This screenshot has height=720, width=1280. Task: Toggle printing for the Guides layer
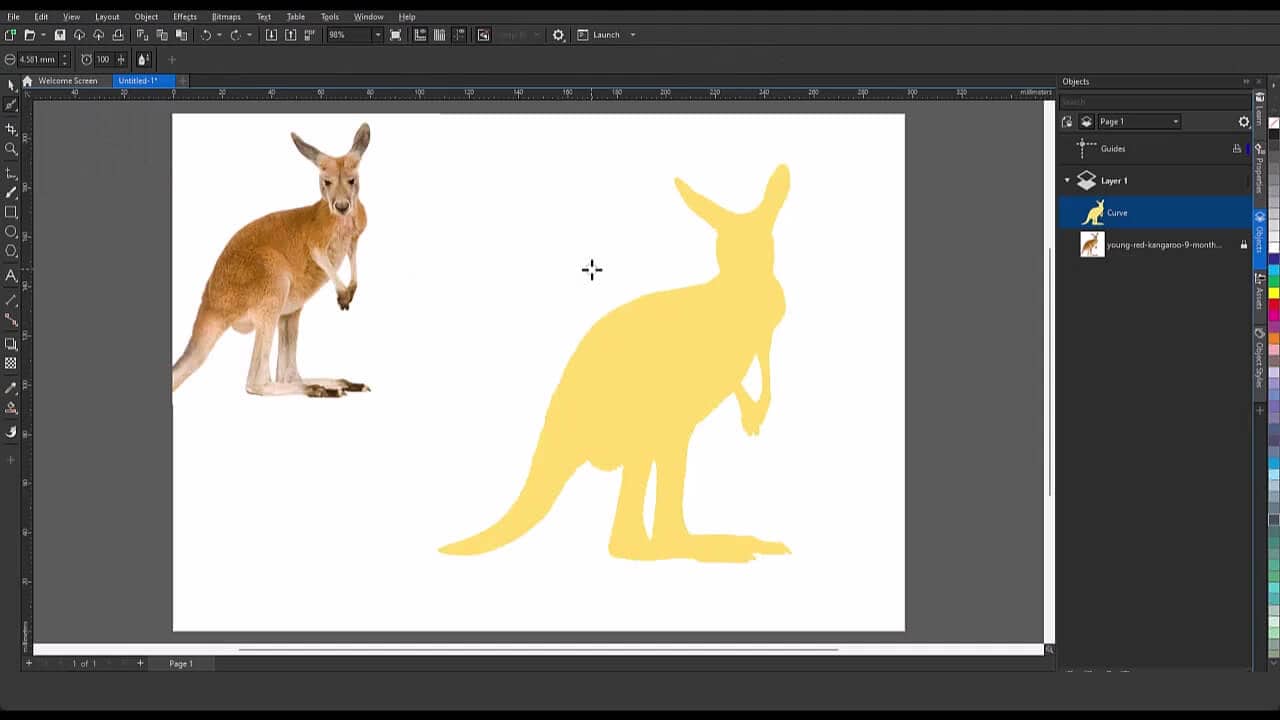1237,149
